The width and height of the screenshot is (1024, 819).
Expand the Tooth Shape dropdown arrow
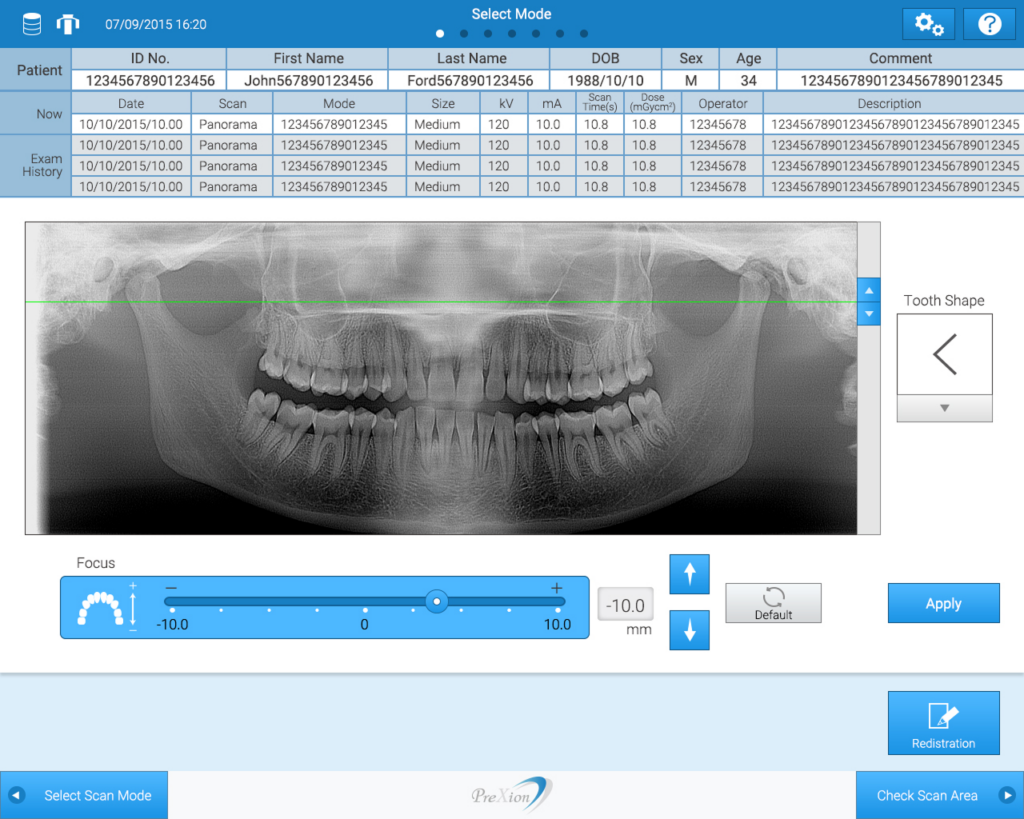click(x=944, y=408)
